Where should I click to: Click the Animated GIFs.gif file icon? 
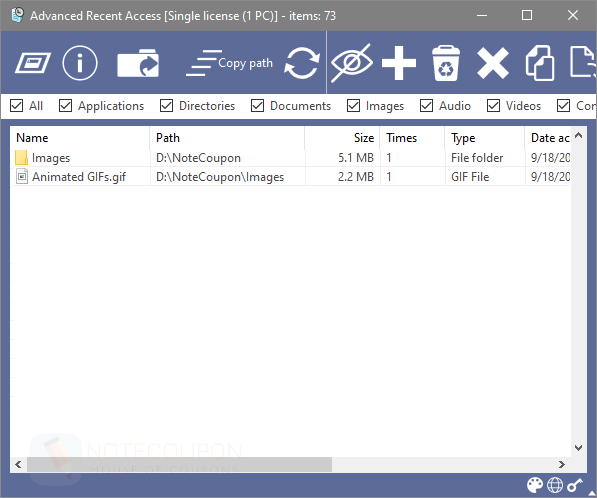22,176
